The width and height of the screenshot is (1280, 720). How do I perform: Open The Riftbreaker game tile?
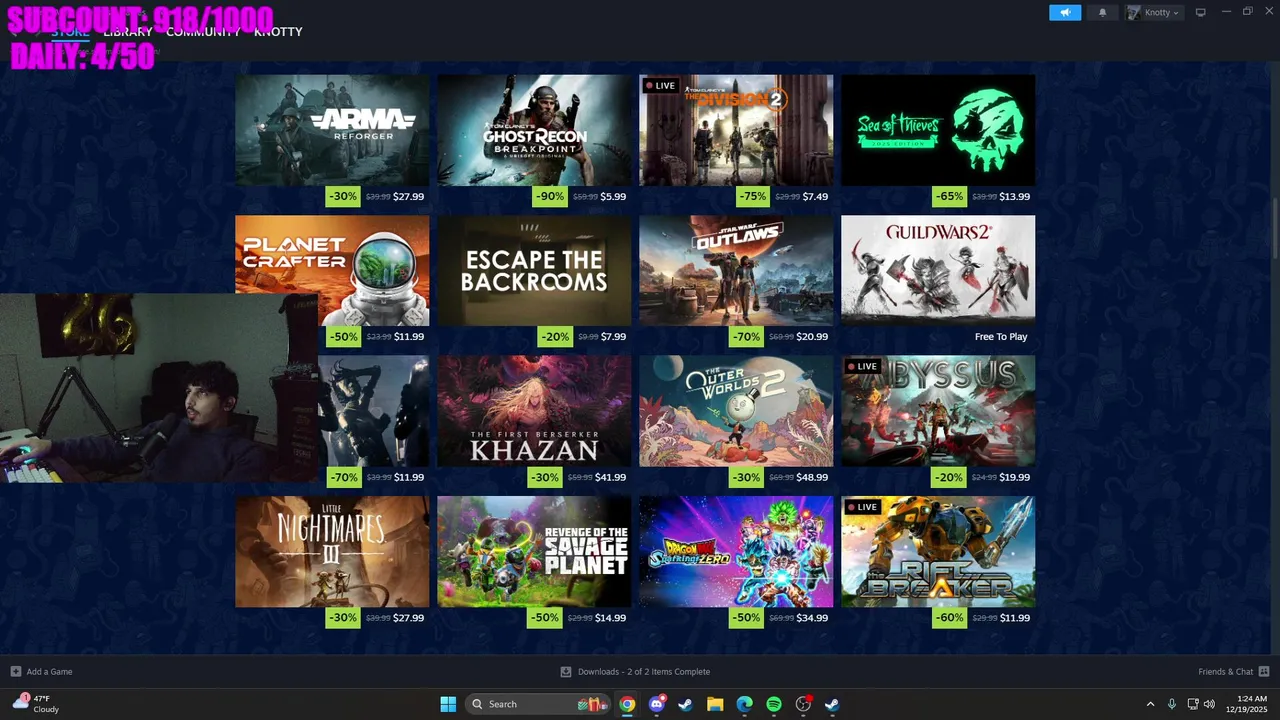point(938,552)
